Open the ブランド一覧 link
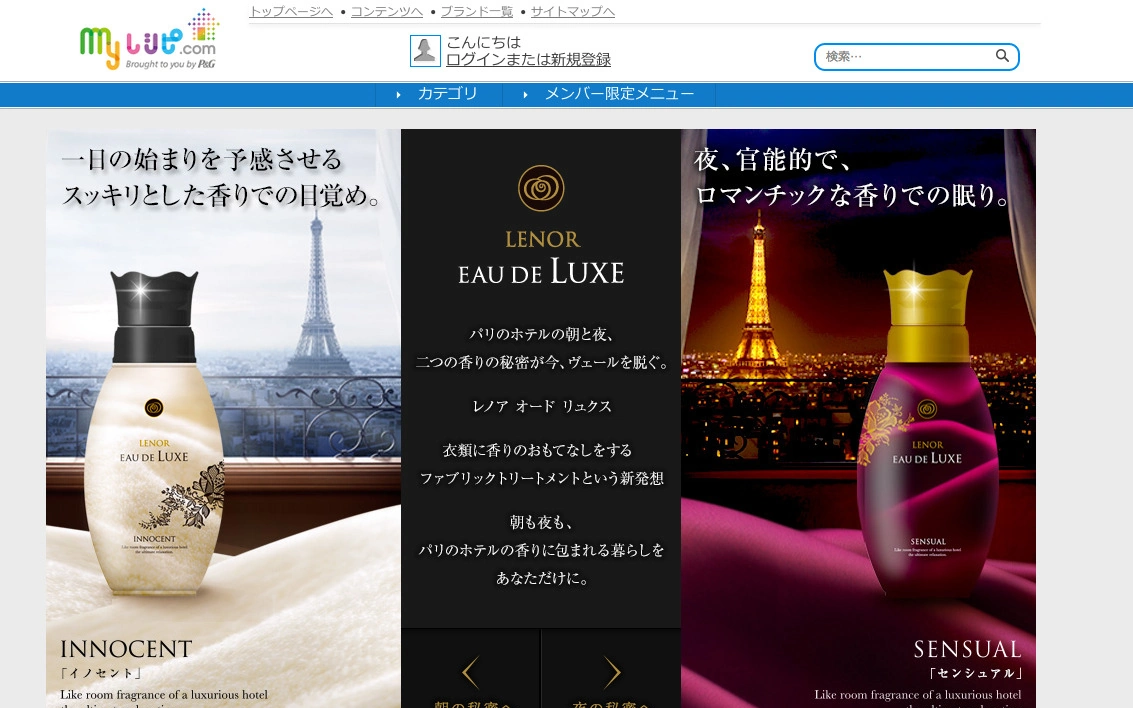The width and height of the screenshot is (1133, 708). pyautogui.click(x=476, y=12)
